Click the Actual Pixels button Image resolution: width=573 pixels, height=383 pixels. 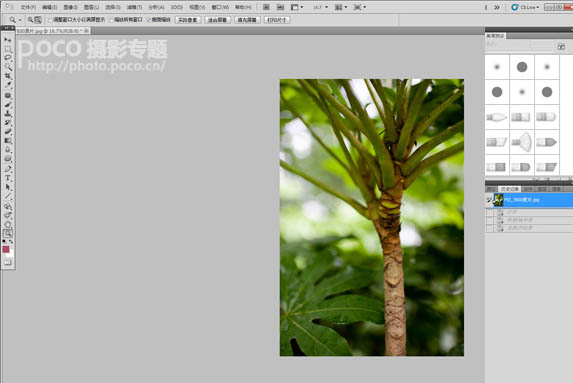[188, 20]
